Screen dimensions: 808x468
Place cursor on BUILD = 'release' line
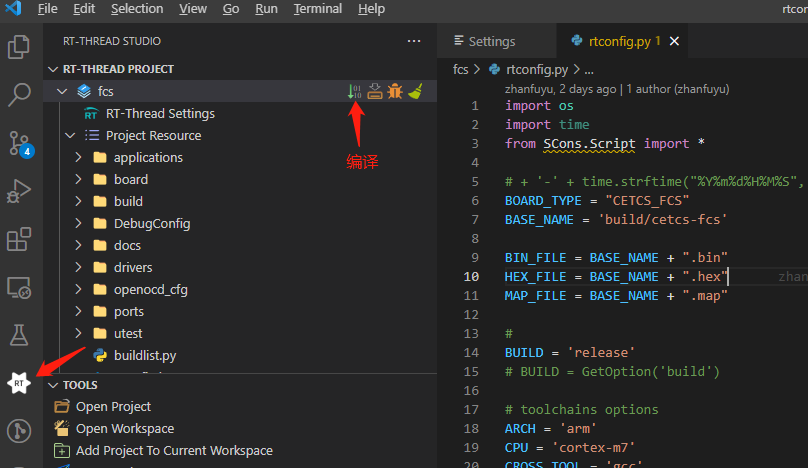tap(569, 353)
